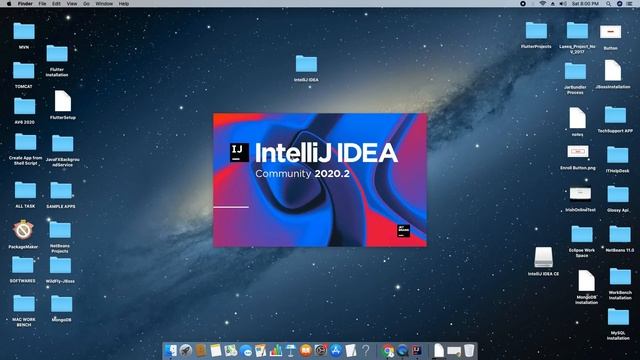Open Keynote in the Dock
This screenshot has width=640, height=360.
point(291,351)
